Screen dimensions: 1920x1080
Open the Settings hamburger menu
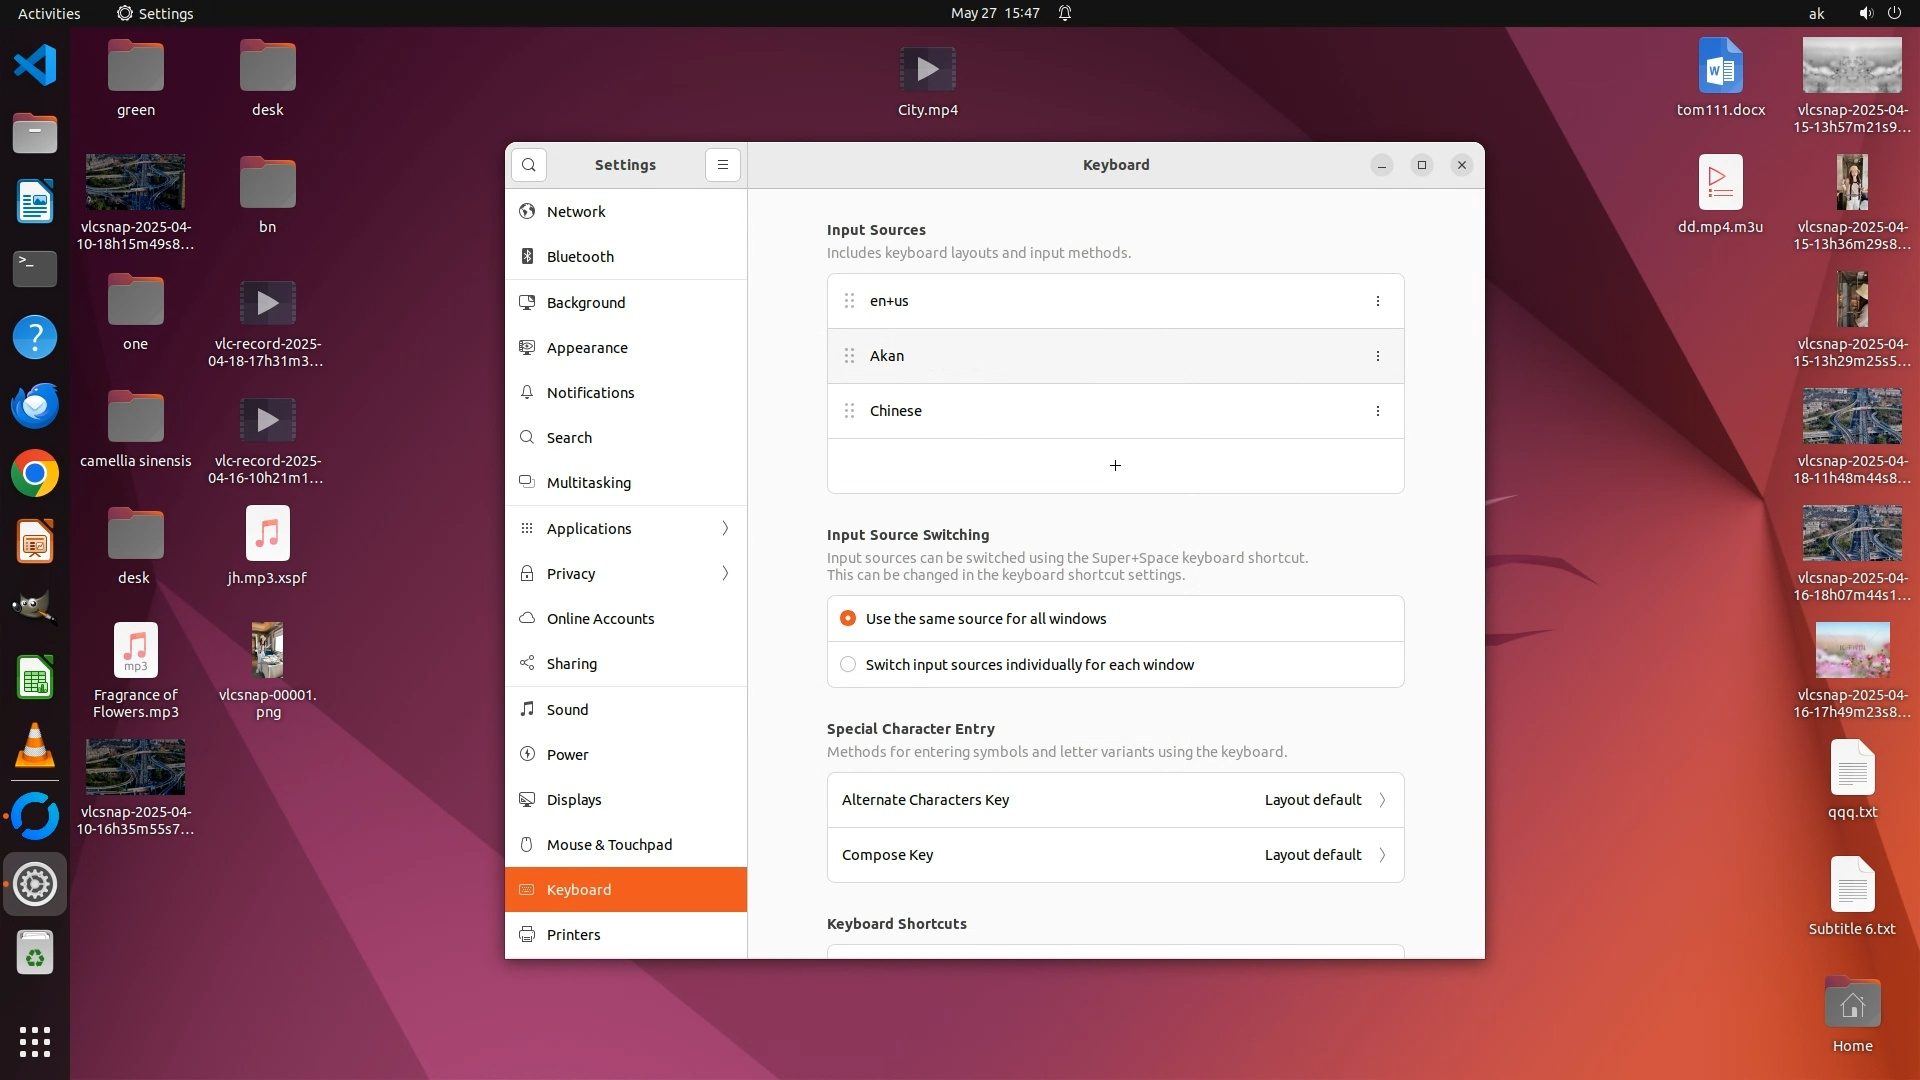[723, 165]
